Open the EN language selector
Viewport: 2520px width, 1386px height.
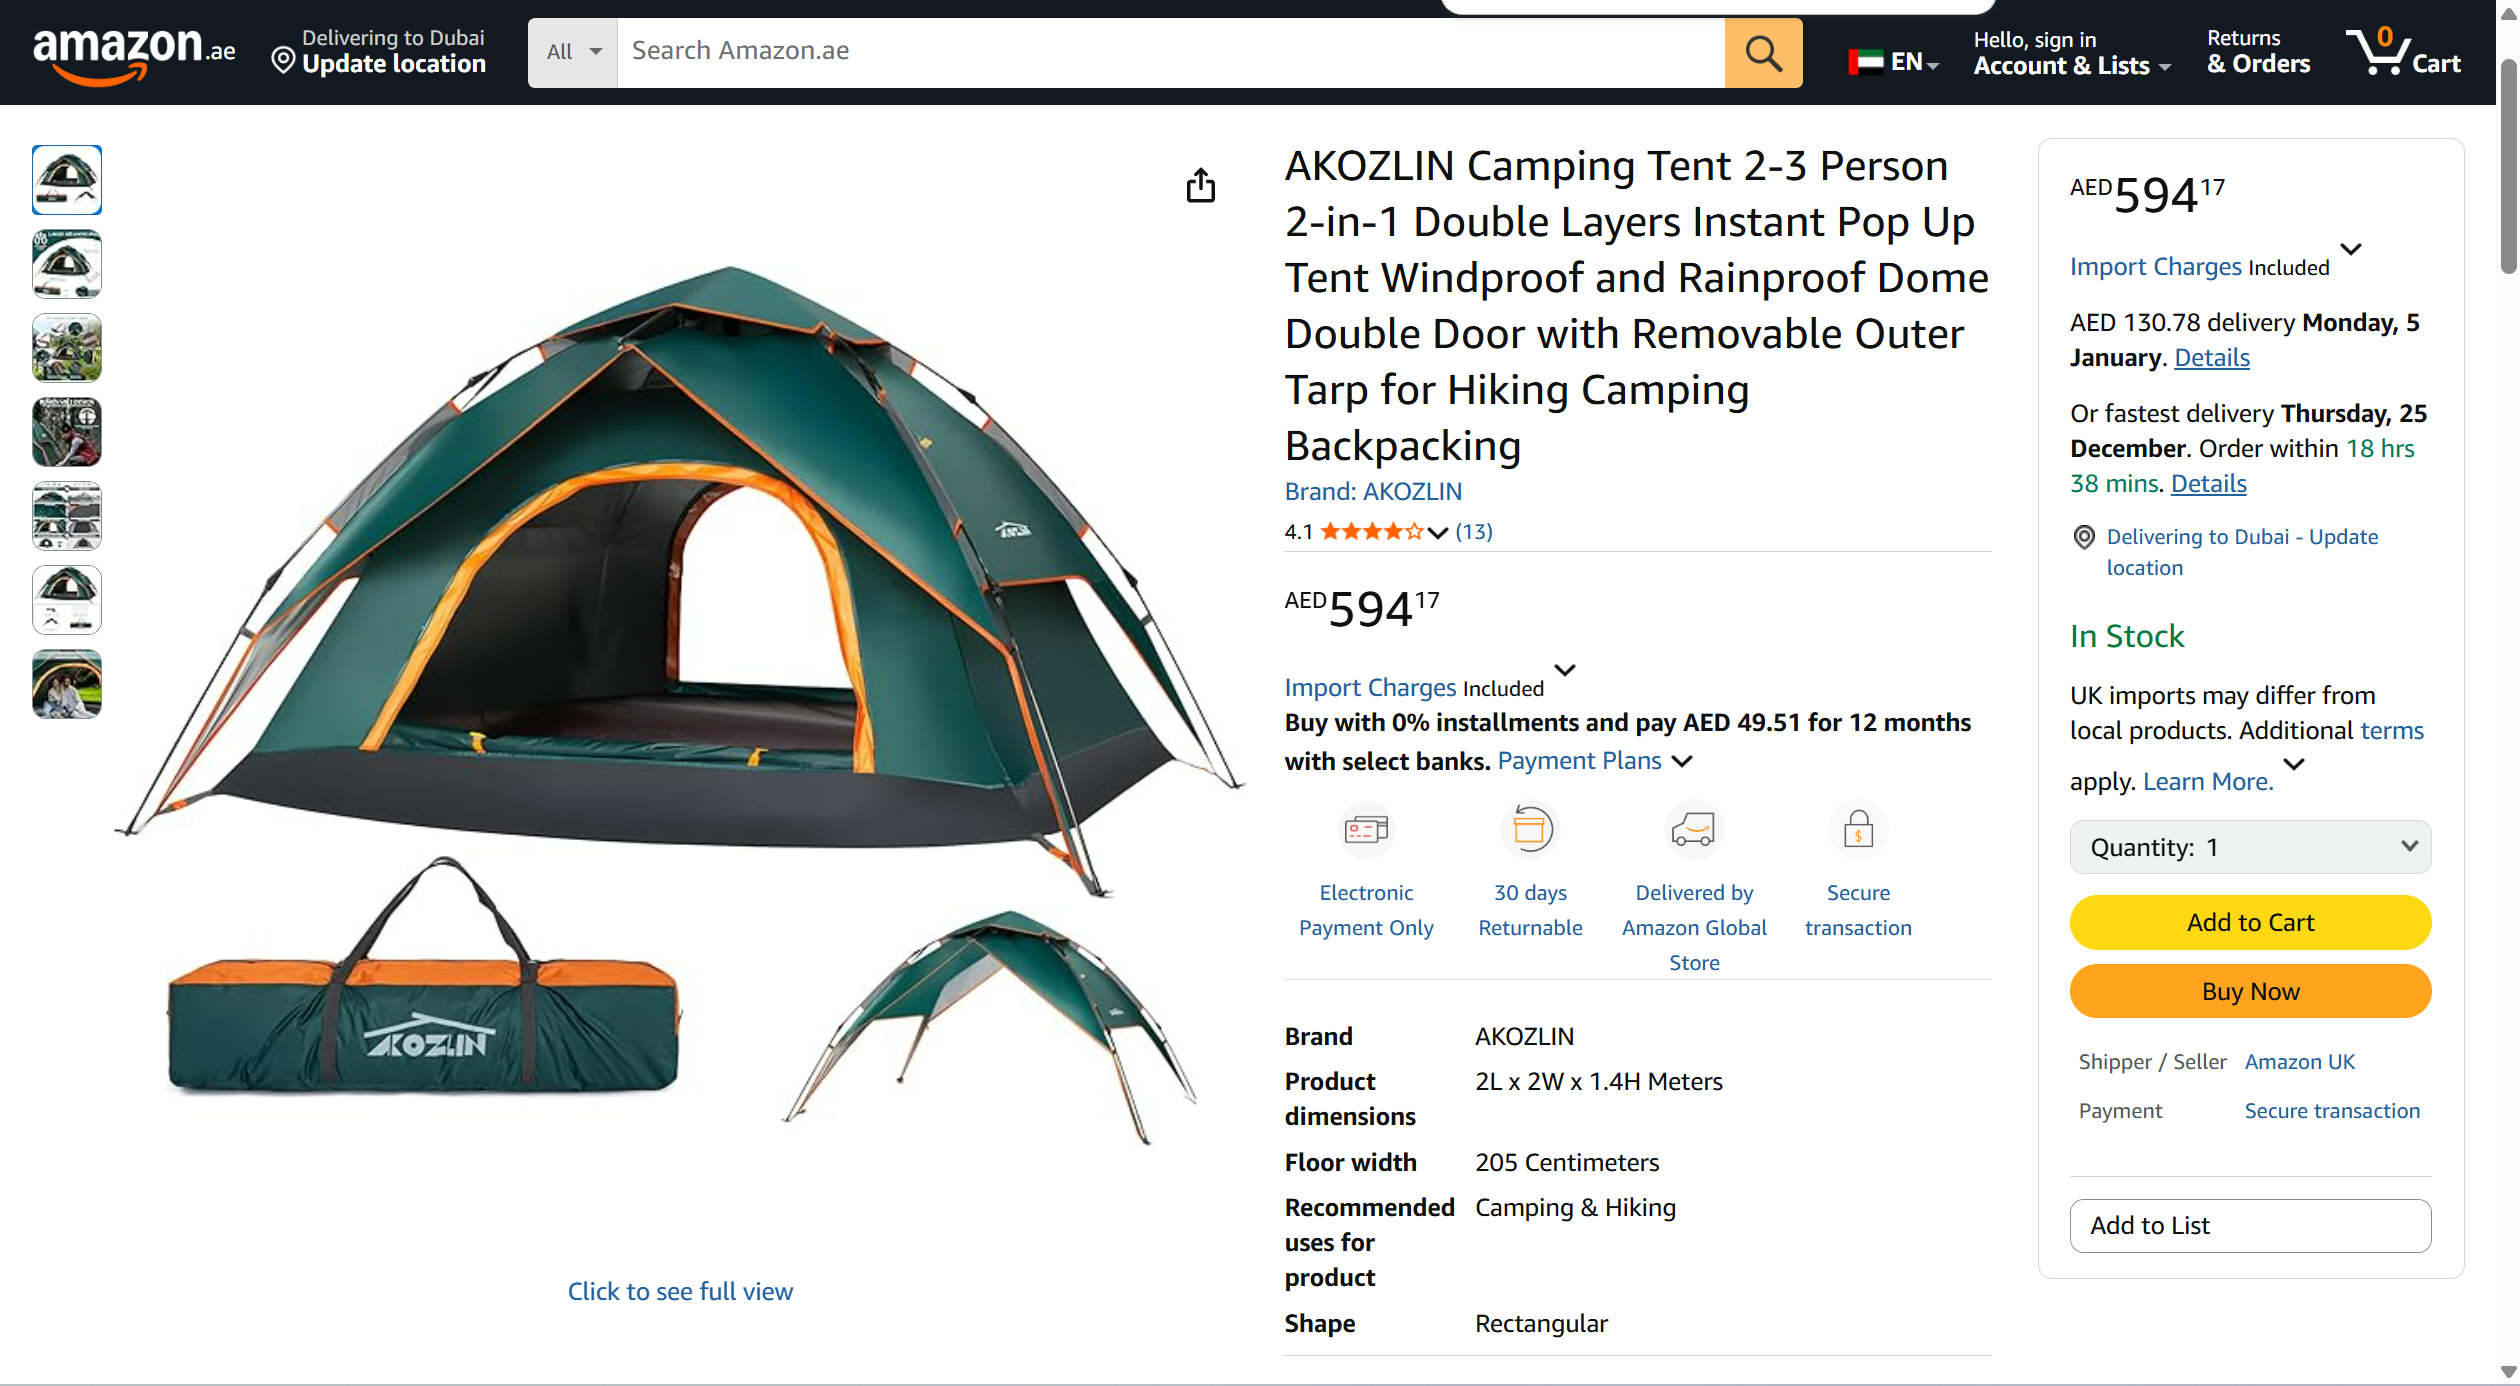click(1894, 62)
